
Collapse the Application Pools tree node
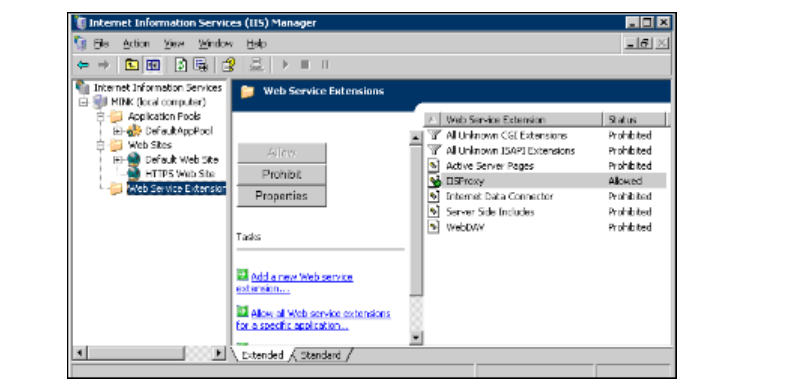click(101, 117)
